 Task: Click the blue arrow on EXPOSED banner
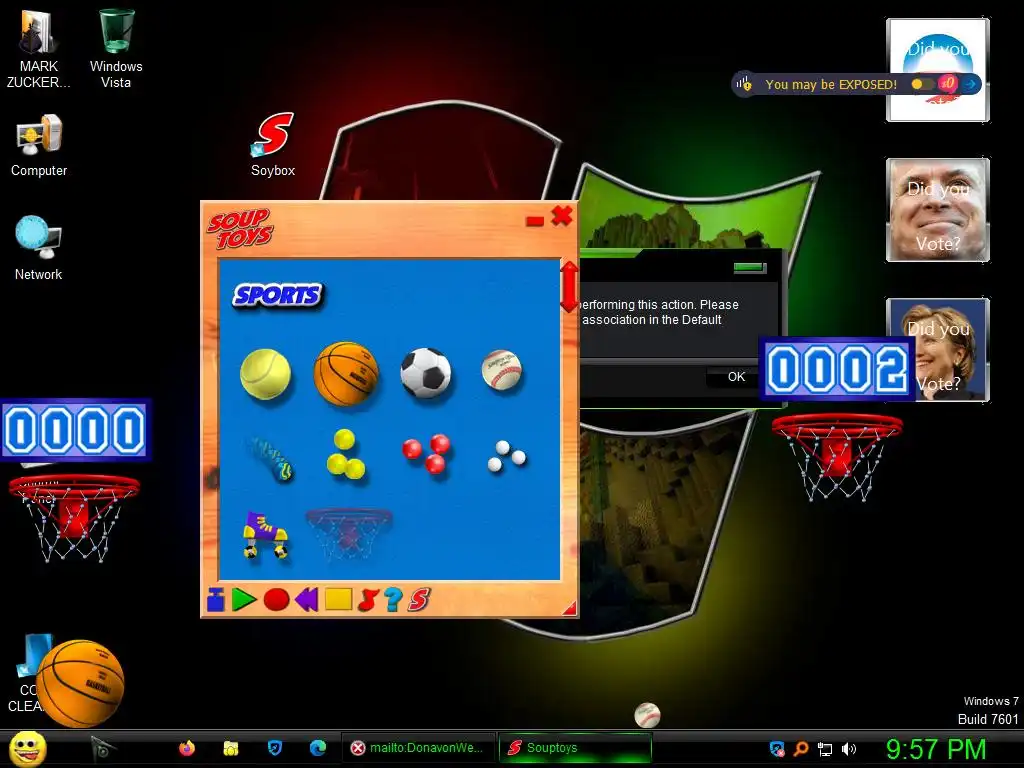pyautogui.click(x=971, y=84)
